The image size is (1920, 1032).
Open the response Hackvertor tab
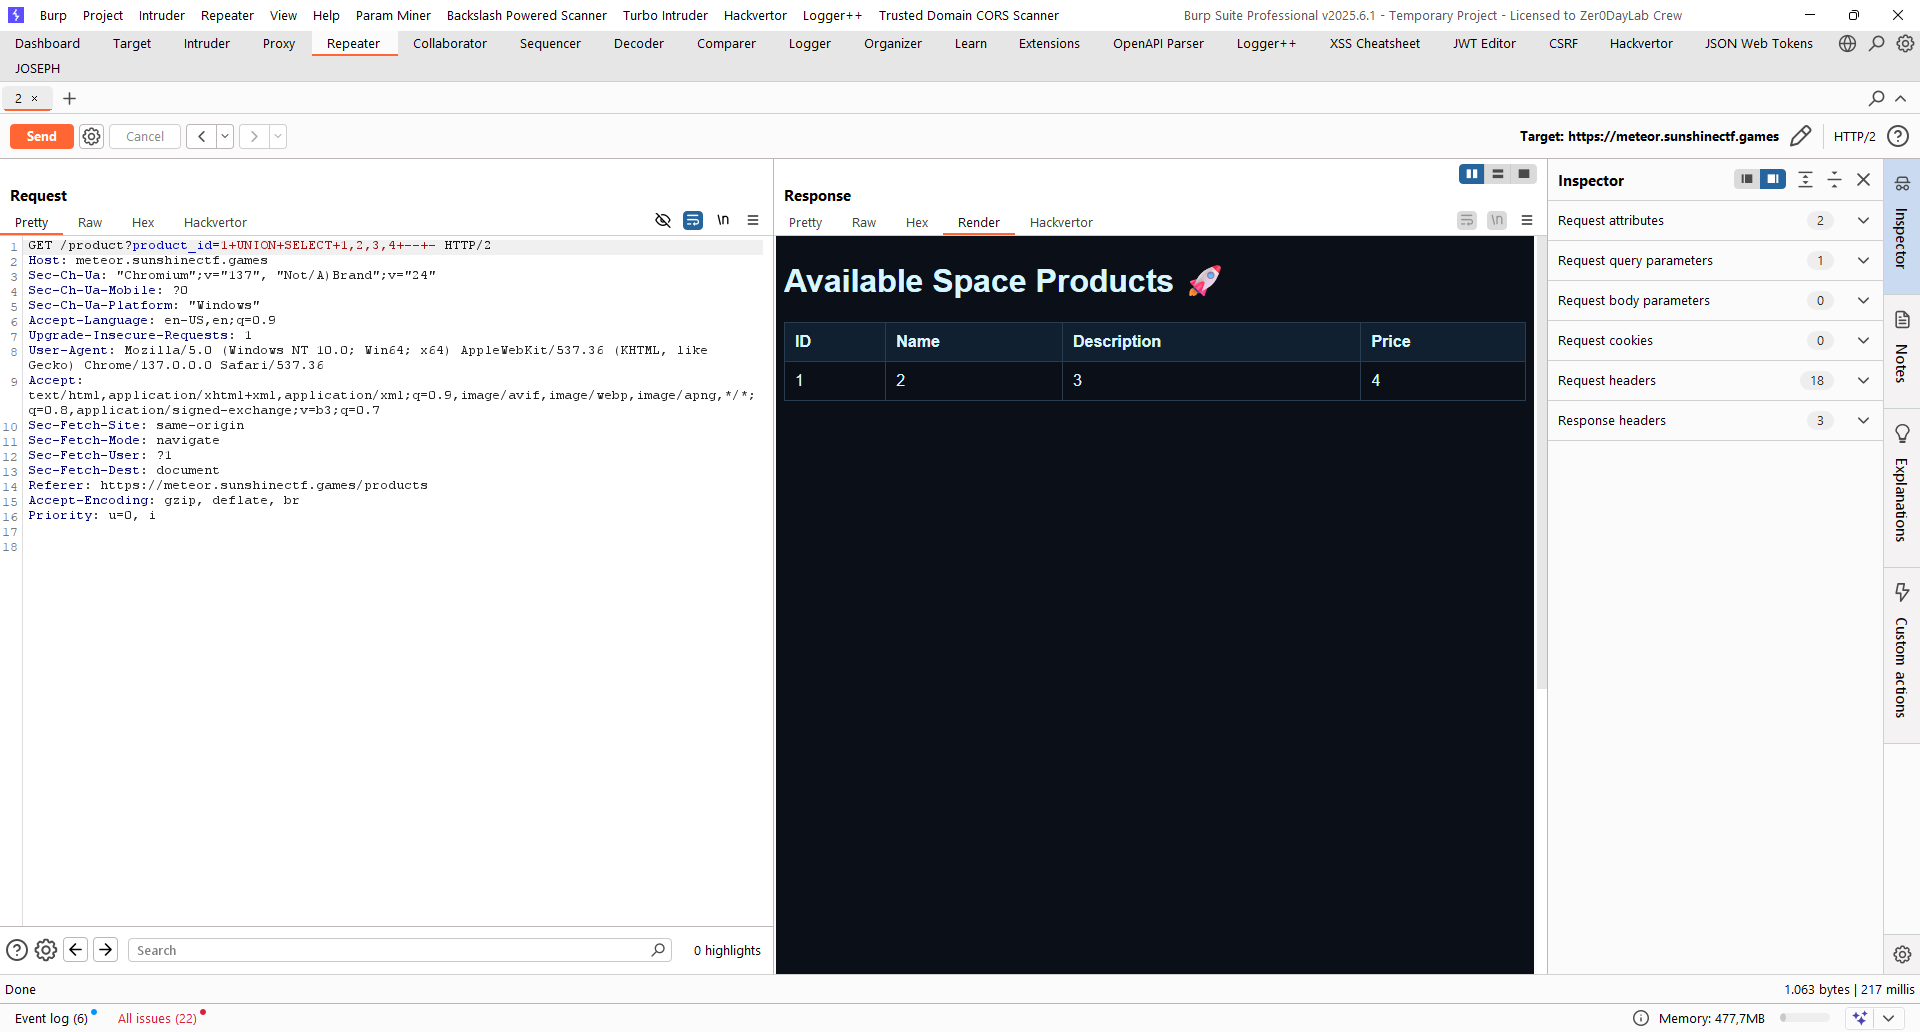tap(1061, 222)
